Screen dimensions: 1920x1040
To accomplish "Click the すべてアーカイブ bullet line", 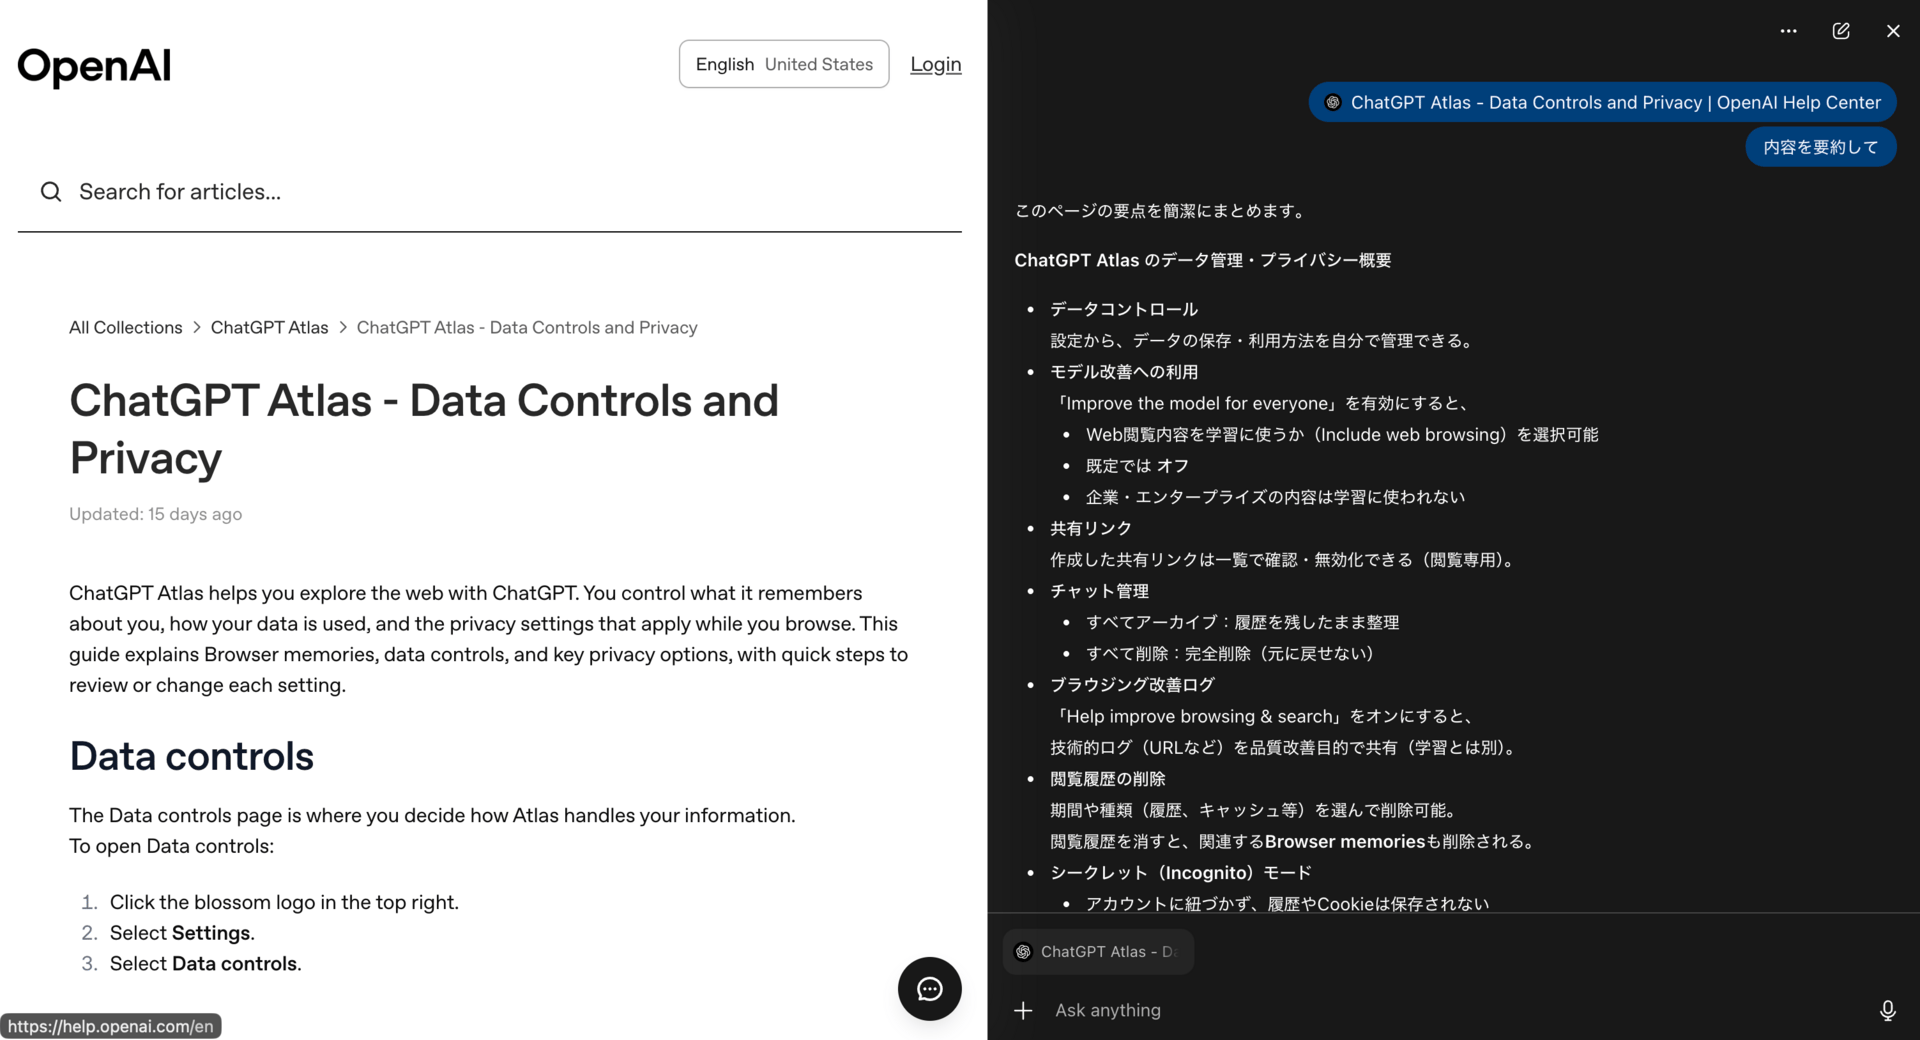I will click(1243, 622).
